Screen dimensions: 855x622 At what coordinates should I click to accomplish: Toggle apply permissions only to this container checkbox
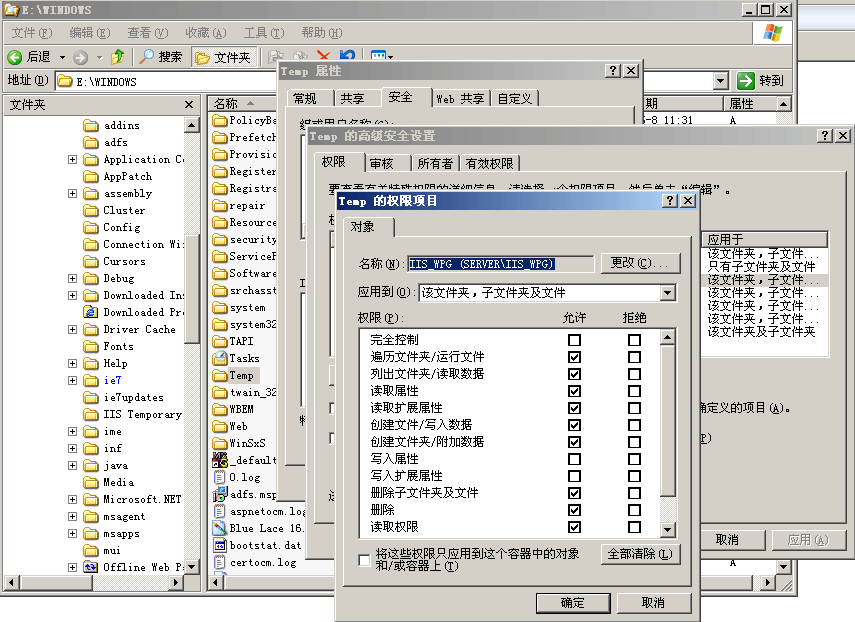tap(364, 560)
